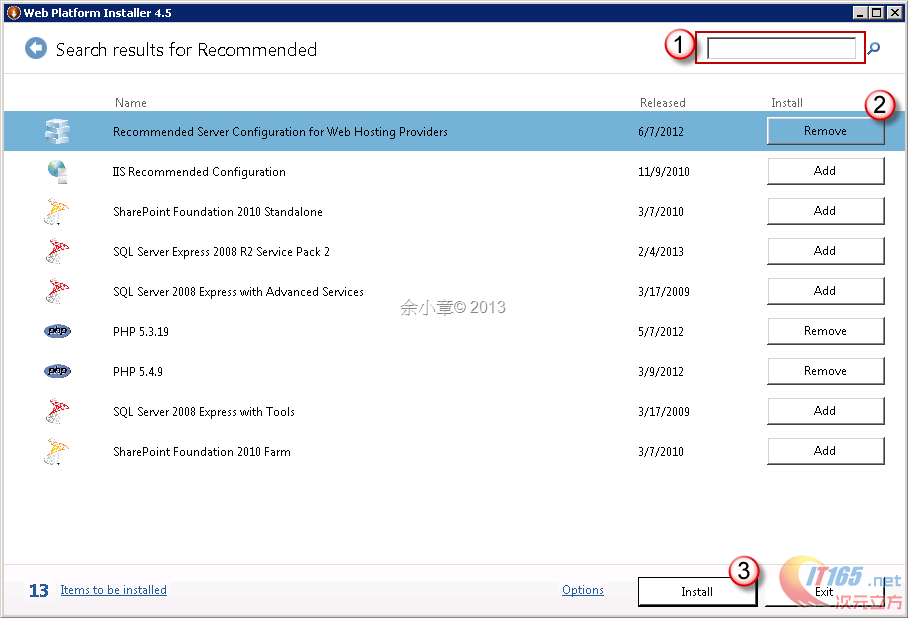The width and height of the screenshot is (908, 618).
Task: Click the Recommended Server Configuration server icon
Action: (x=57, y=131)
